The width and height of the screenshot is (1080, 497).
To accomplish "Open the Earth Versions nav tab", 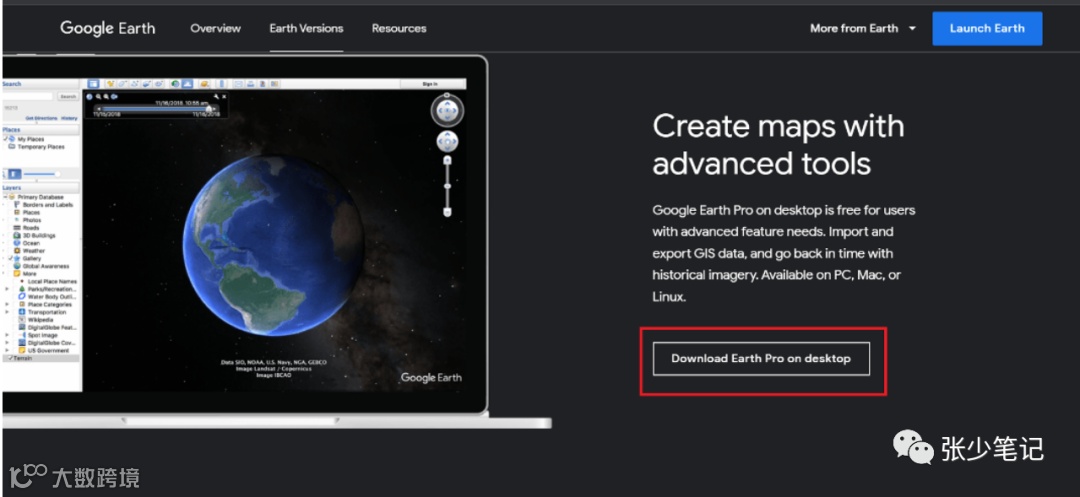I will click(307, 28).
